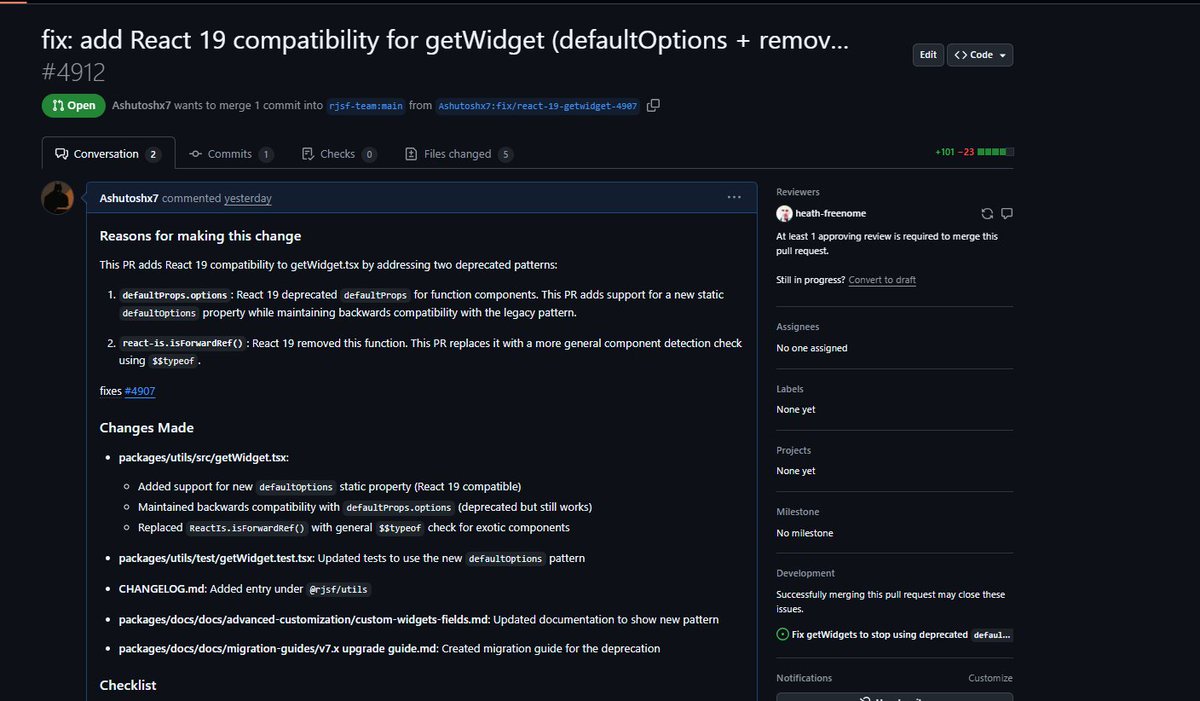Select the 'defaultProps.options' code snippet in list item 1
Image resolution: width=1200 pixels, height=701 pixels.
(176, 295)
